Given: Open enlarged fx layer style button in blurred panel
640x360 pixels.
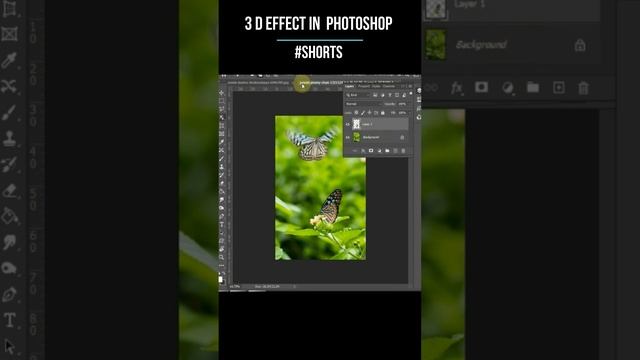Looking at the screenshot, I should click(x=457, y=87).
